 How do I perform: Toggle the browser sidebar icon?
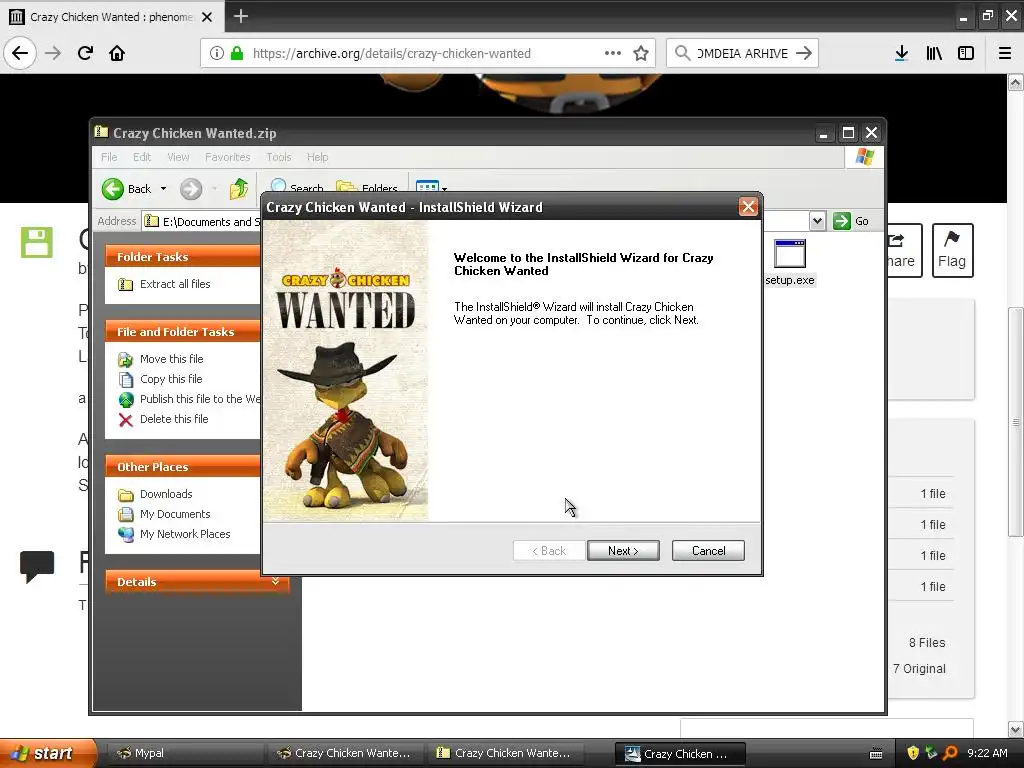click(966, 53)
